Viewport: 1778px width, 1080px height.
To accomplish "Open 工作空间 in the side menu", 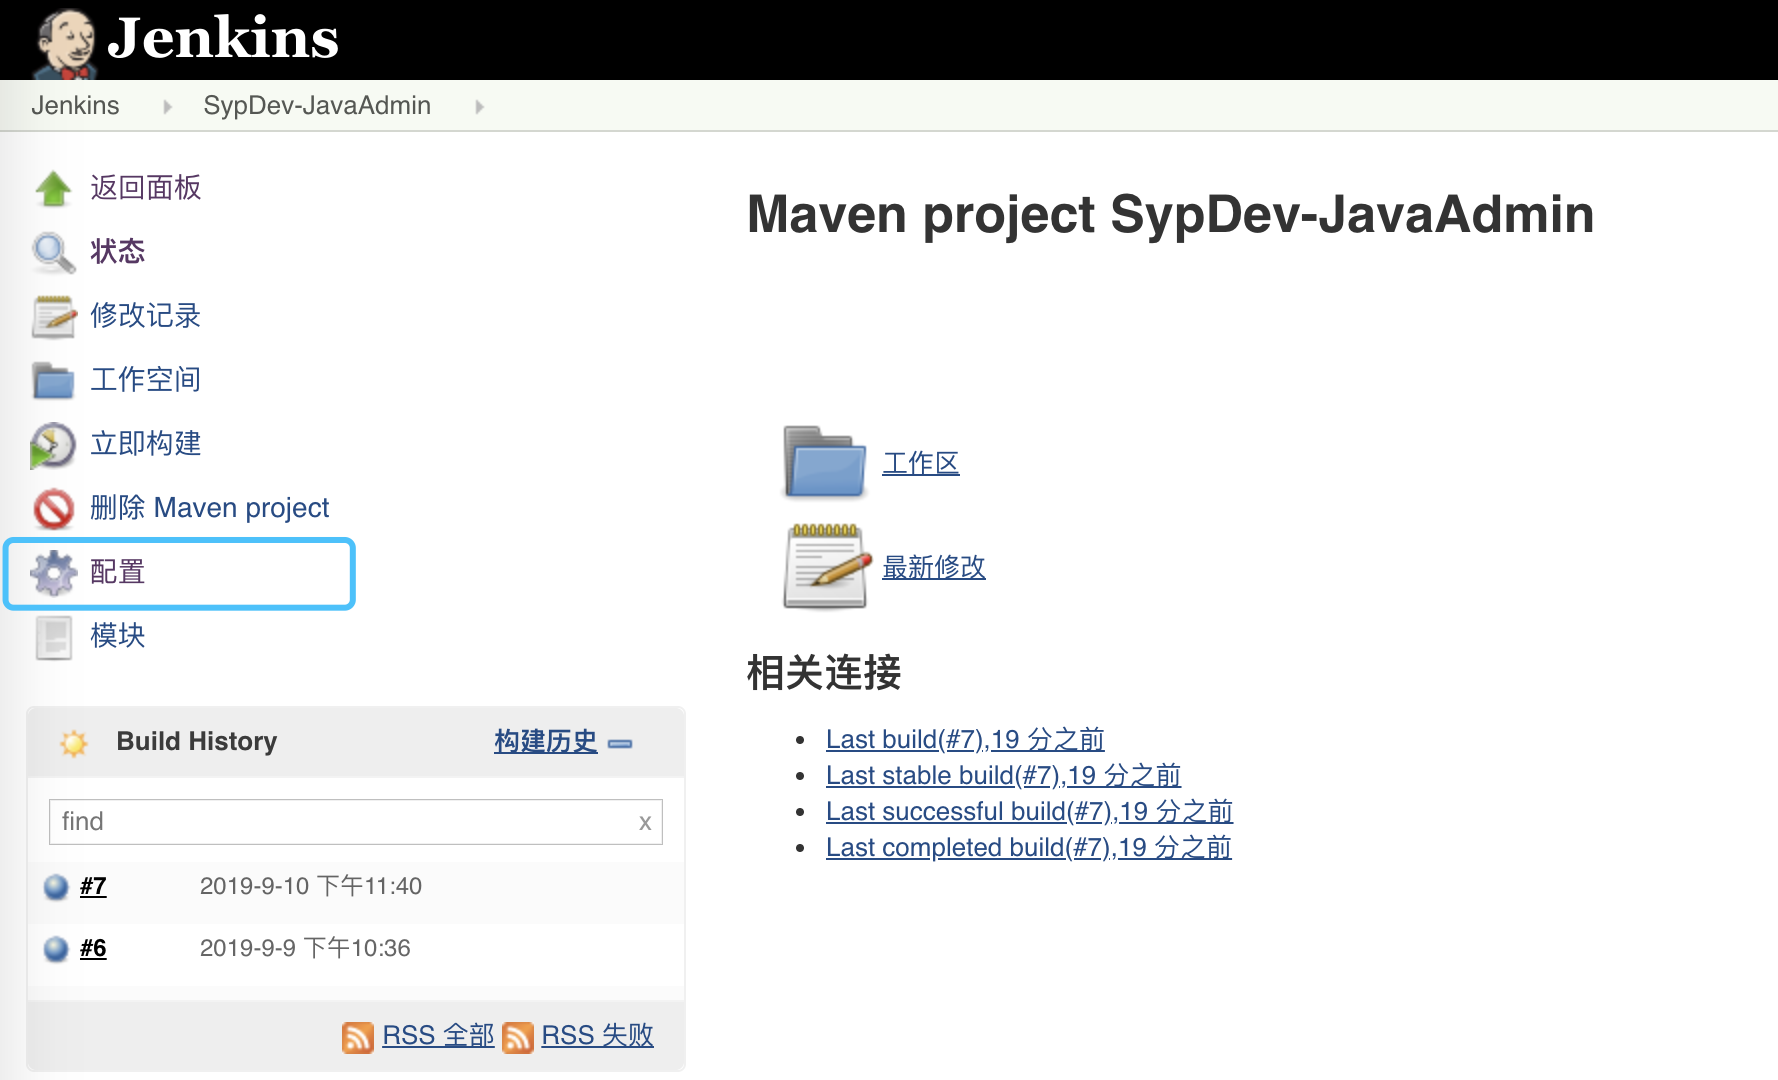I will point(145,379).
